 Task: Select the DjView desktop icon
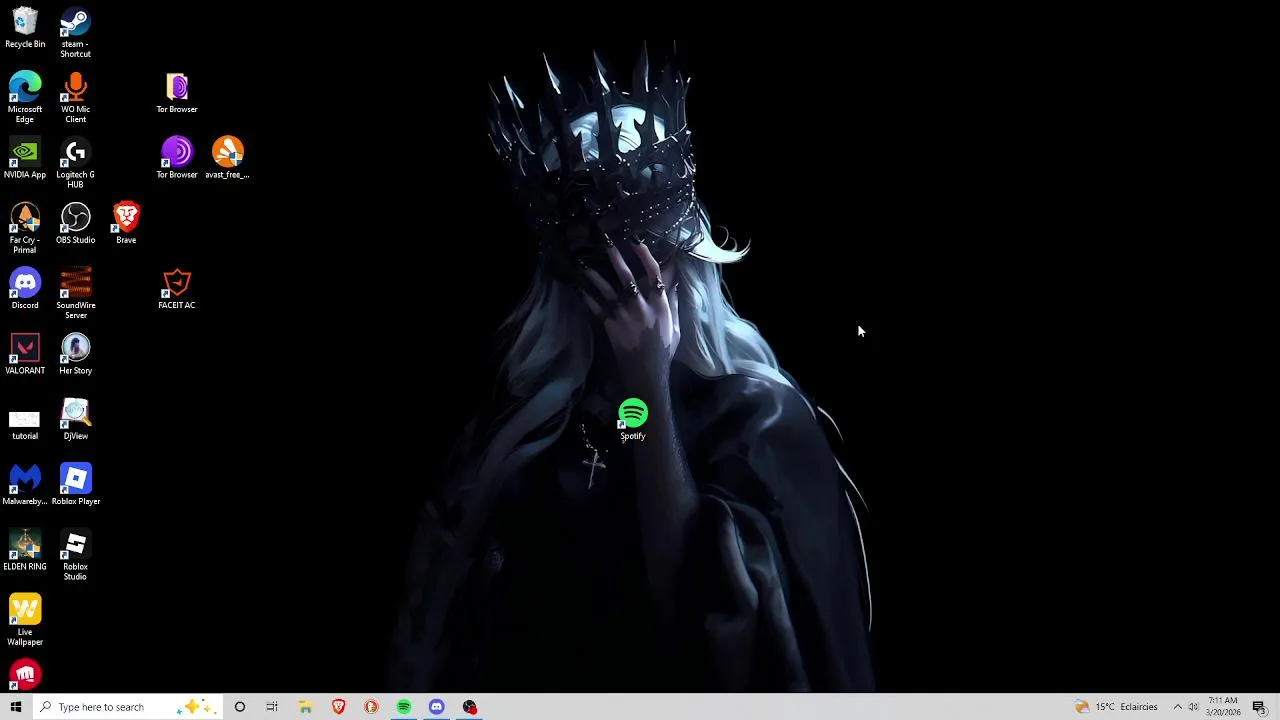pyautogui.click(x=75, y=419)
